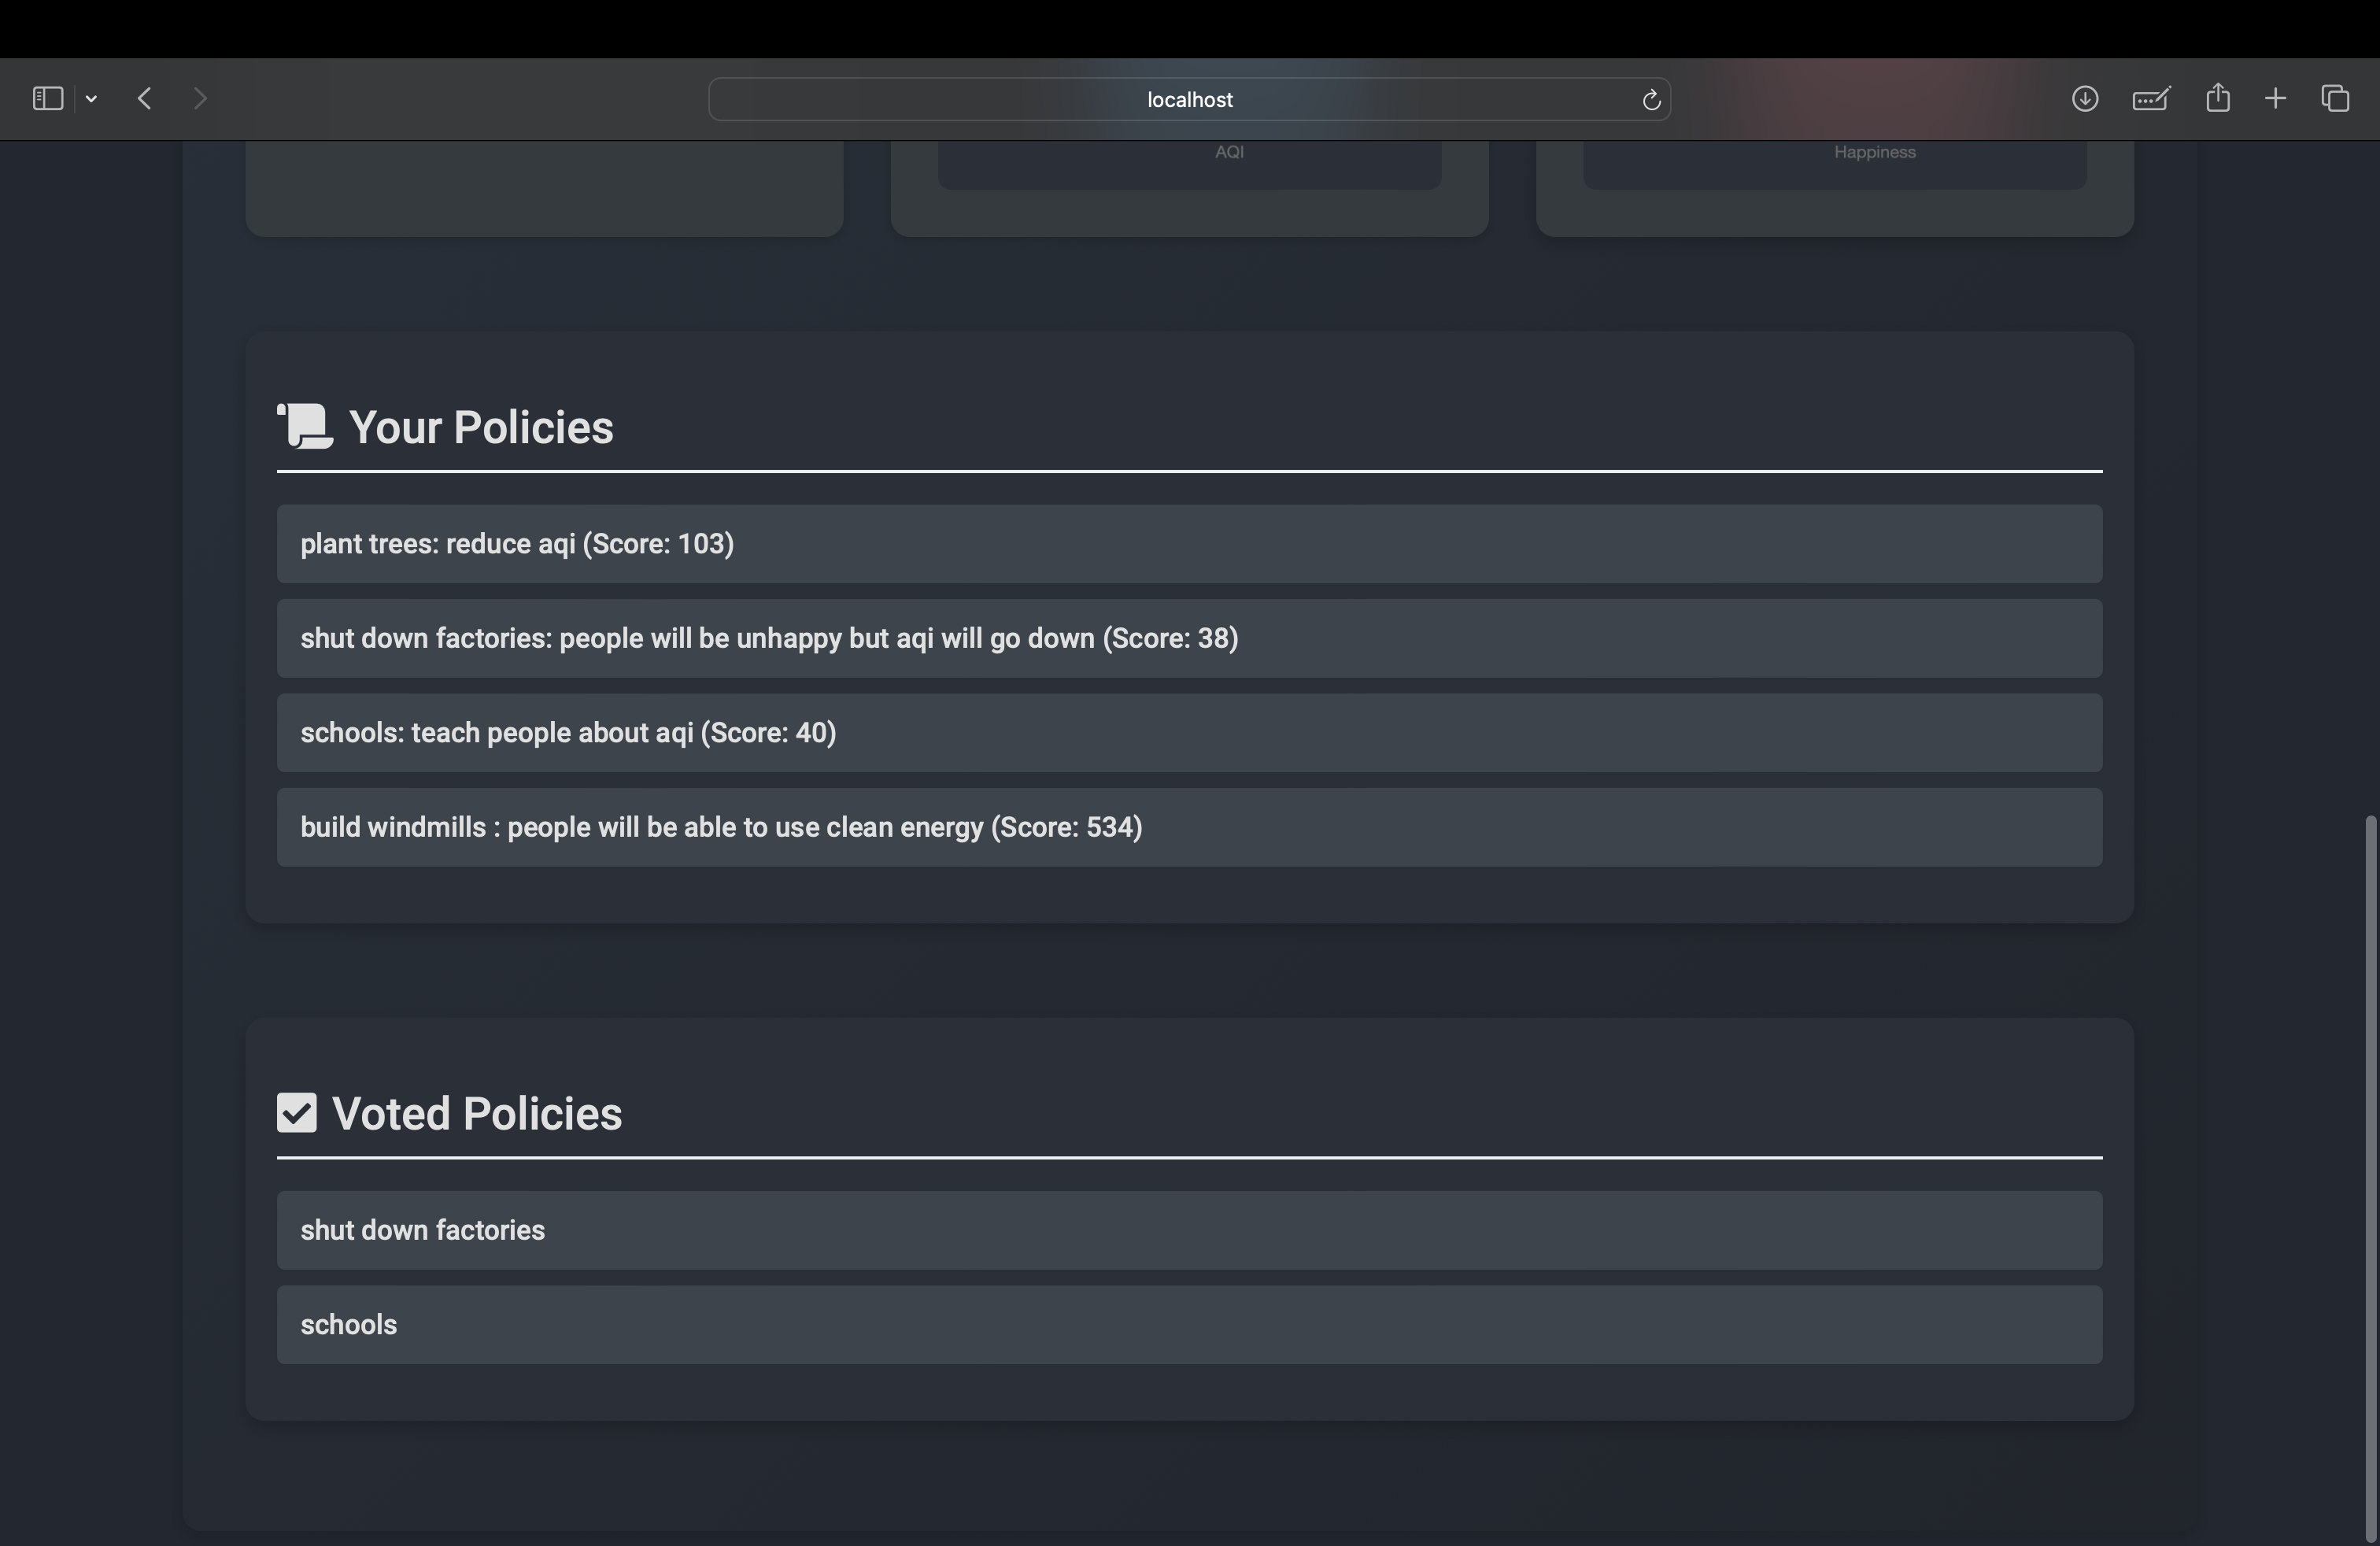This screenshot has width=2380, height=1546.
Task: Select the plant trees policy row
Action: tap(1189, 544)
